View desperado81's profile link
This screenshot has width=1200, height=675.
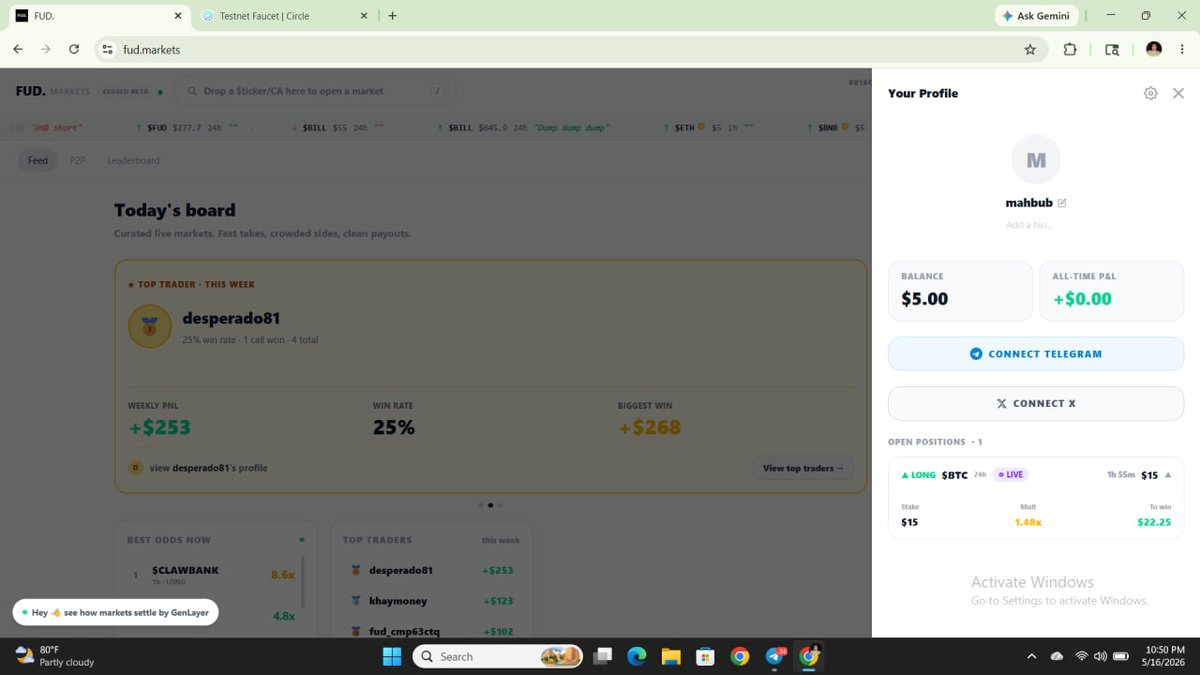[200, 468]
